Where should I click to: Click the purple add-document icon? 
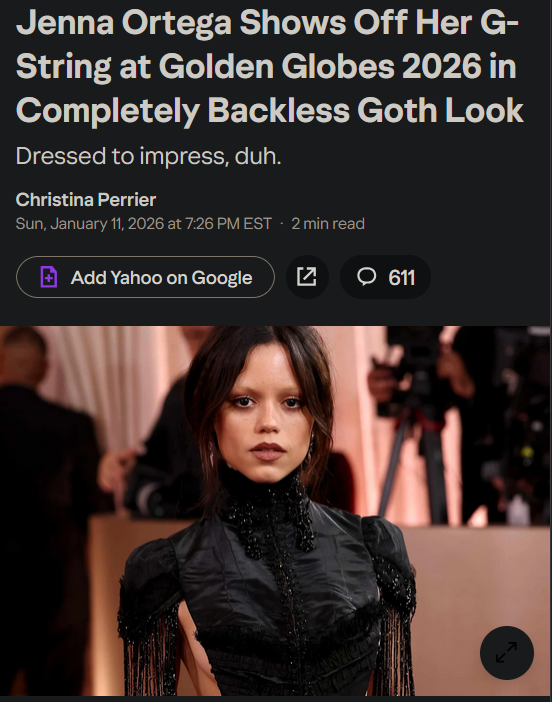point(49,277)
